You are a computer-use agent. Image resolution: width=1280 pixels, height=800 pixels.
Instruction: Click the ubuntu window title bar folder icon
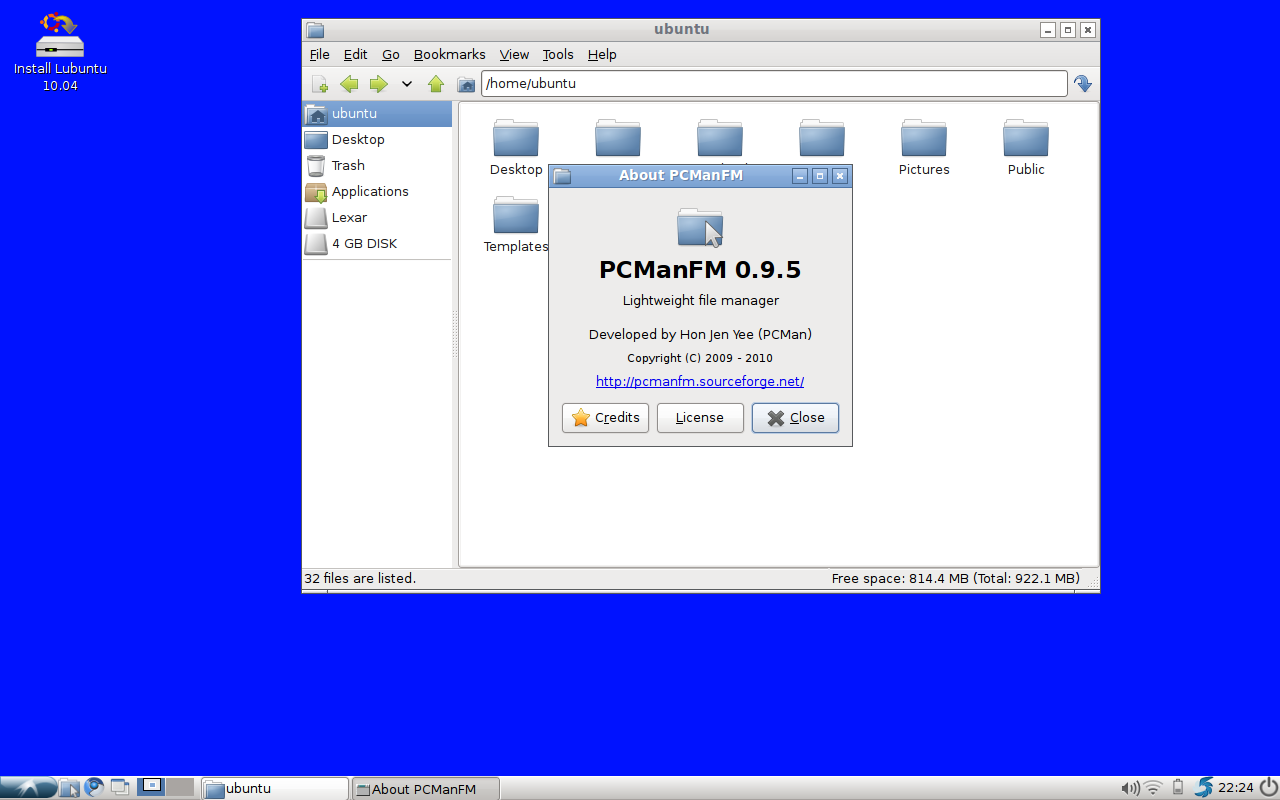coord(315,29)
